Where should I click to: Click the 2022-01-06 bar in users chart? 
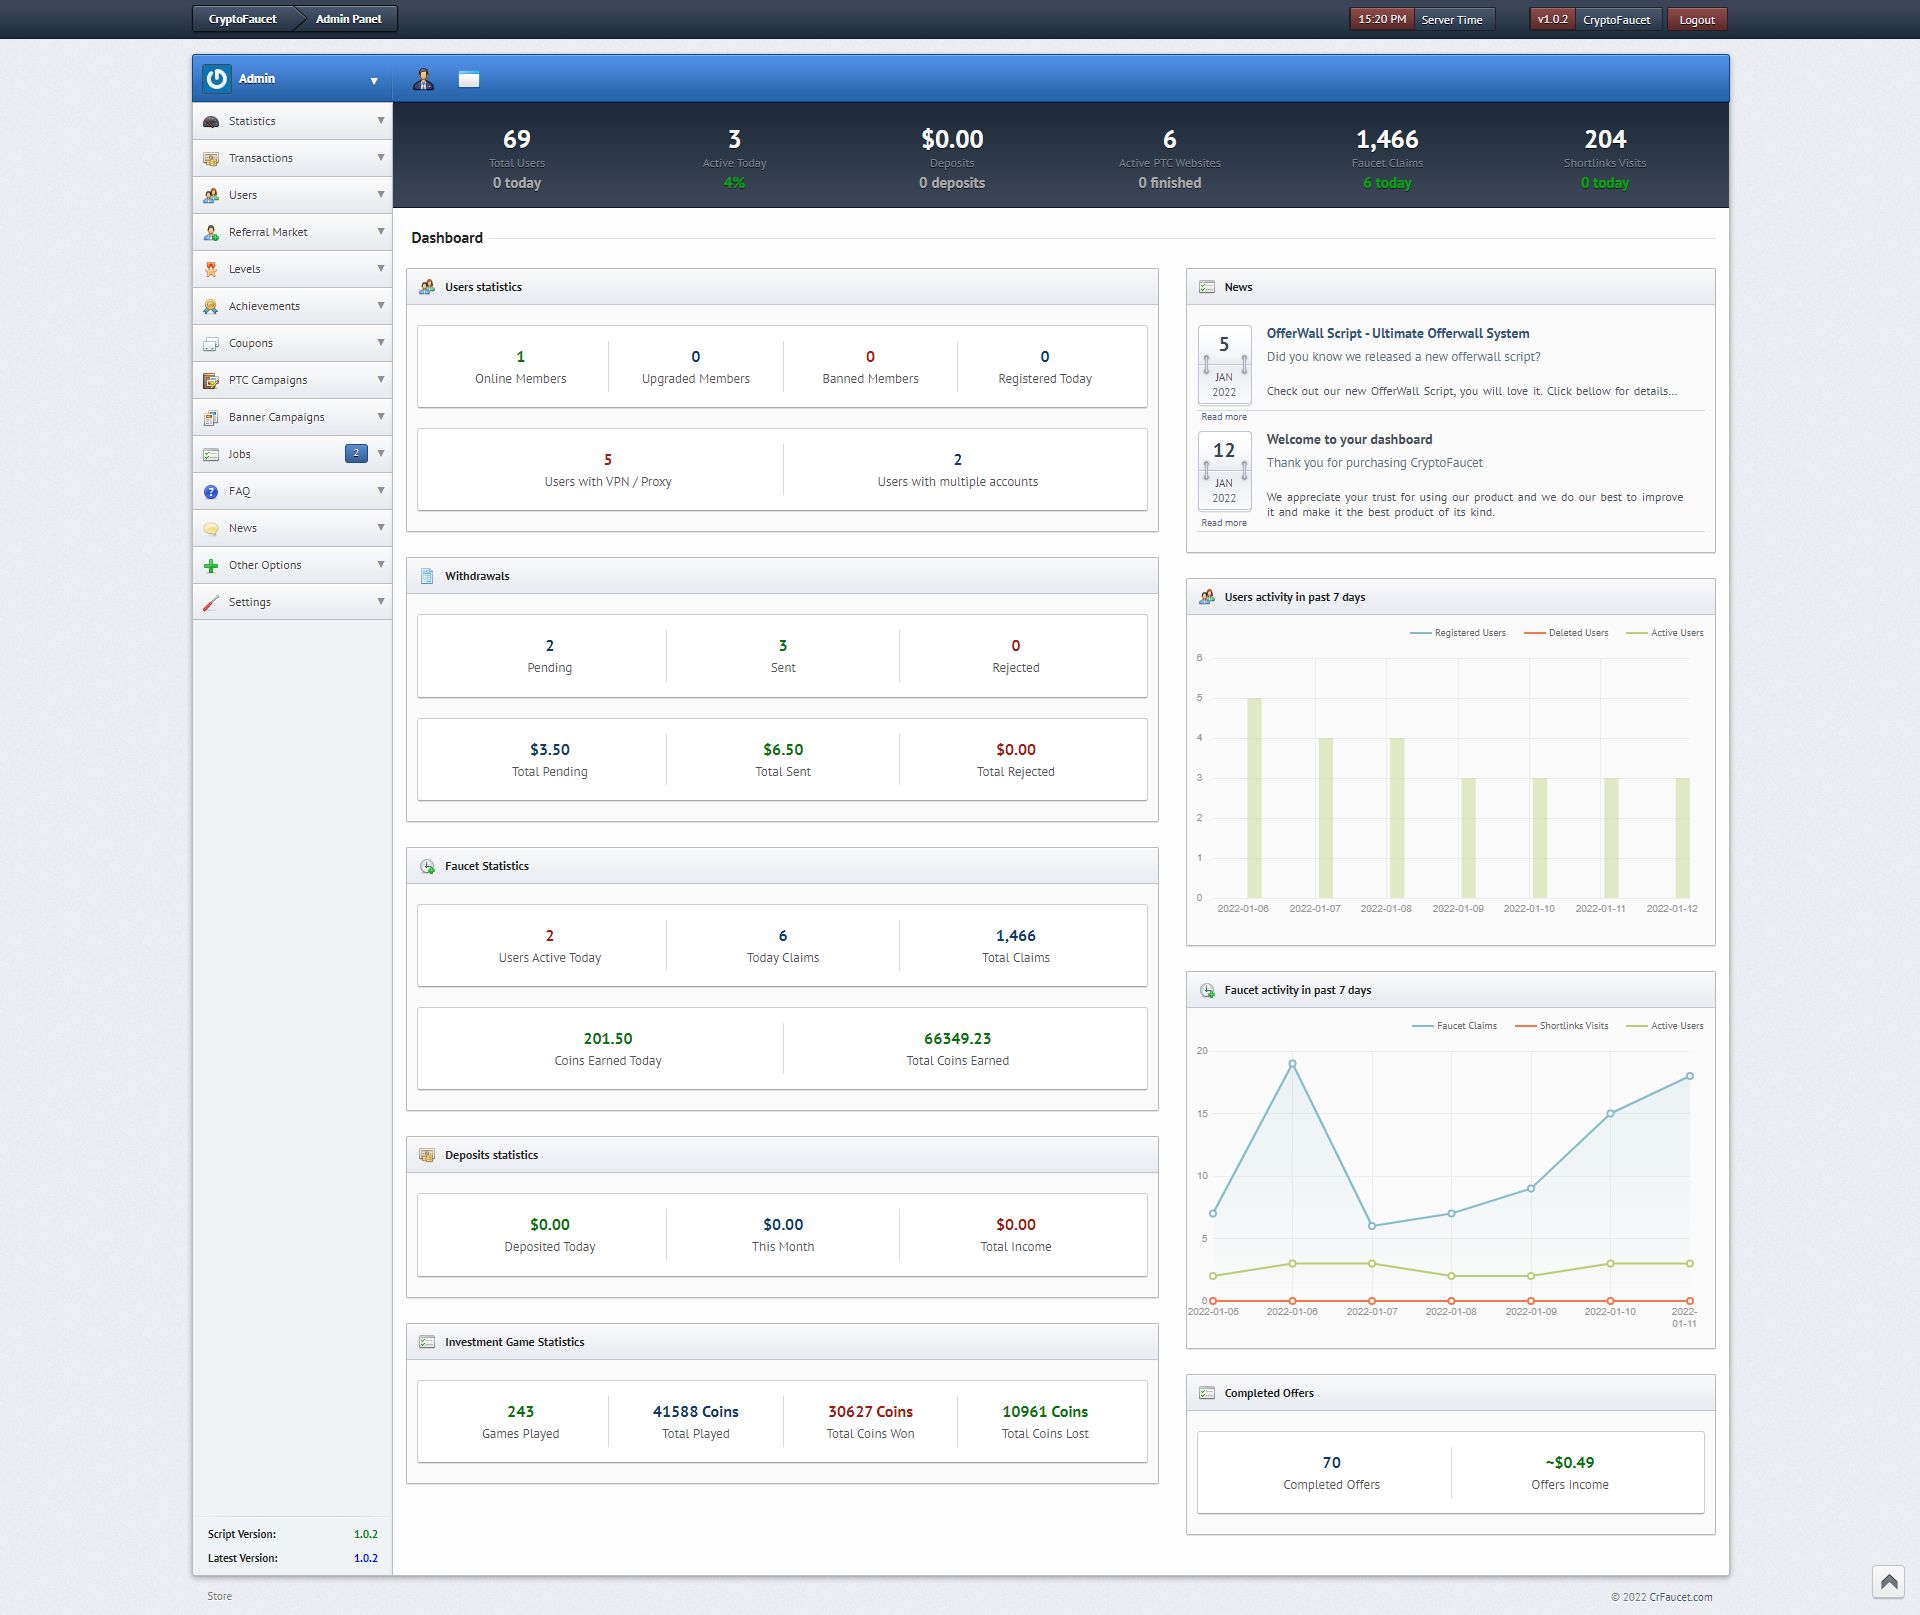coord(1254,798)
